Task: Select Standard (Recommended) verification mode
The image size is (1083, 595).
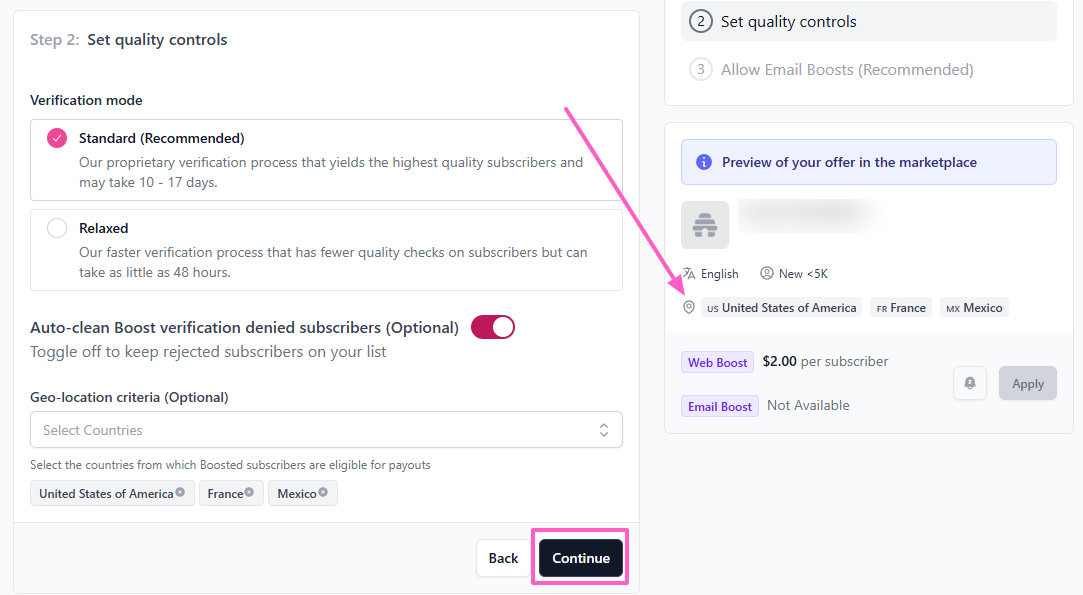Action: [x=57, y=138]
